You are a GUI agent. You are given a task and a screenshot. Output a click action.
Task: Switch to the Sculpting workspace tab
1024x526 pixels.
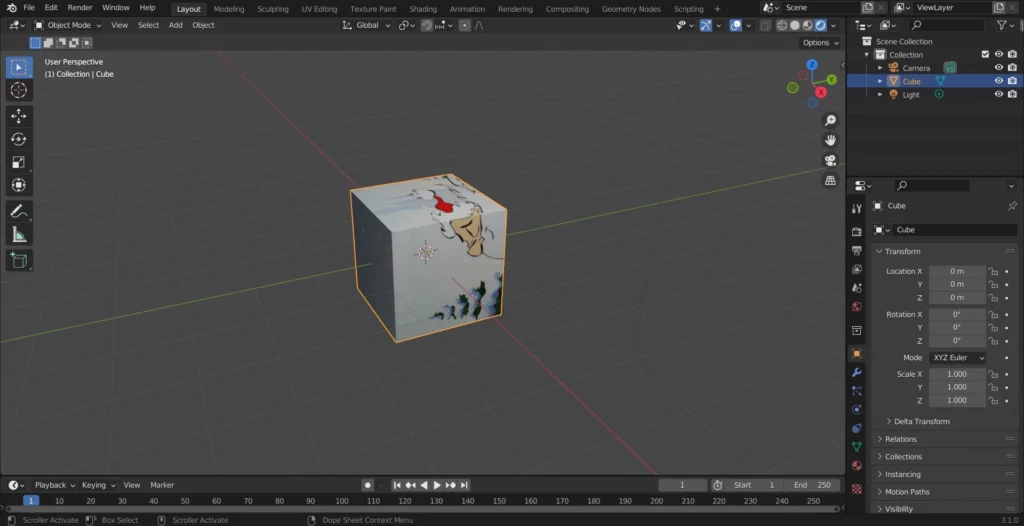coord(272,9)
